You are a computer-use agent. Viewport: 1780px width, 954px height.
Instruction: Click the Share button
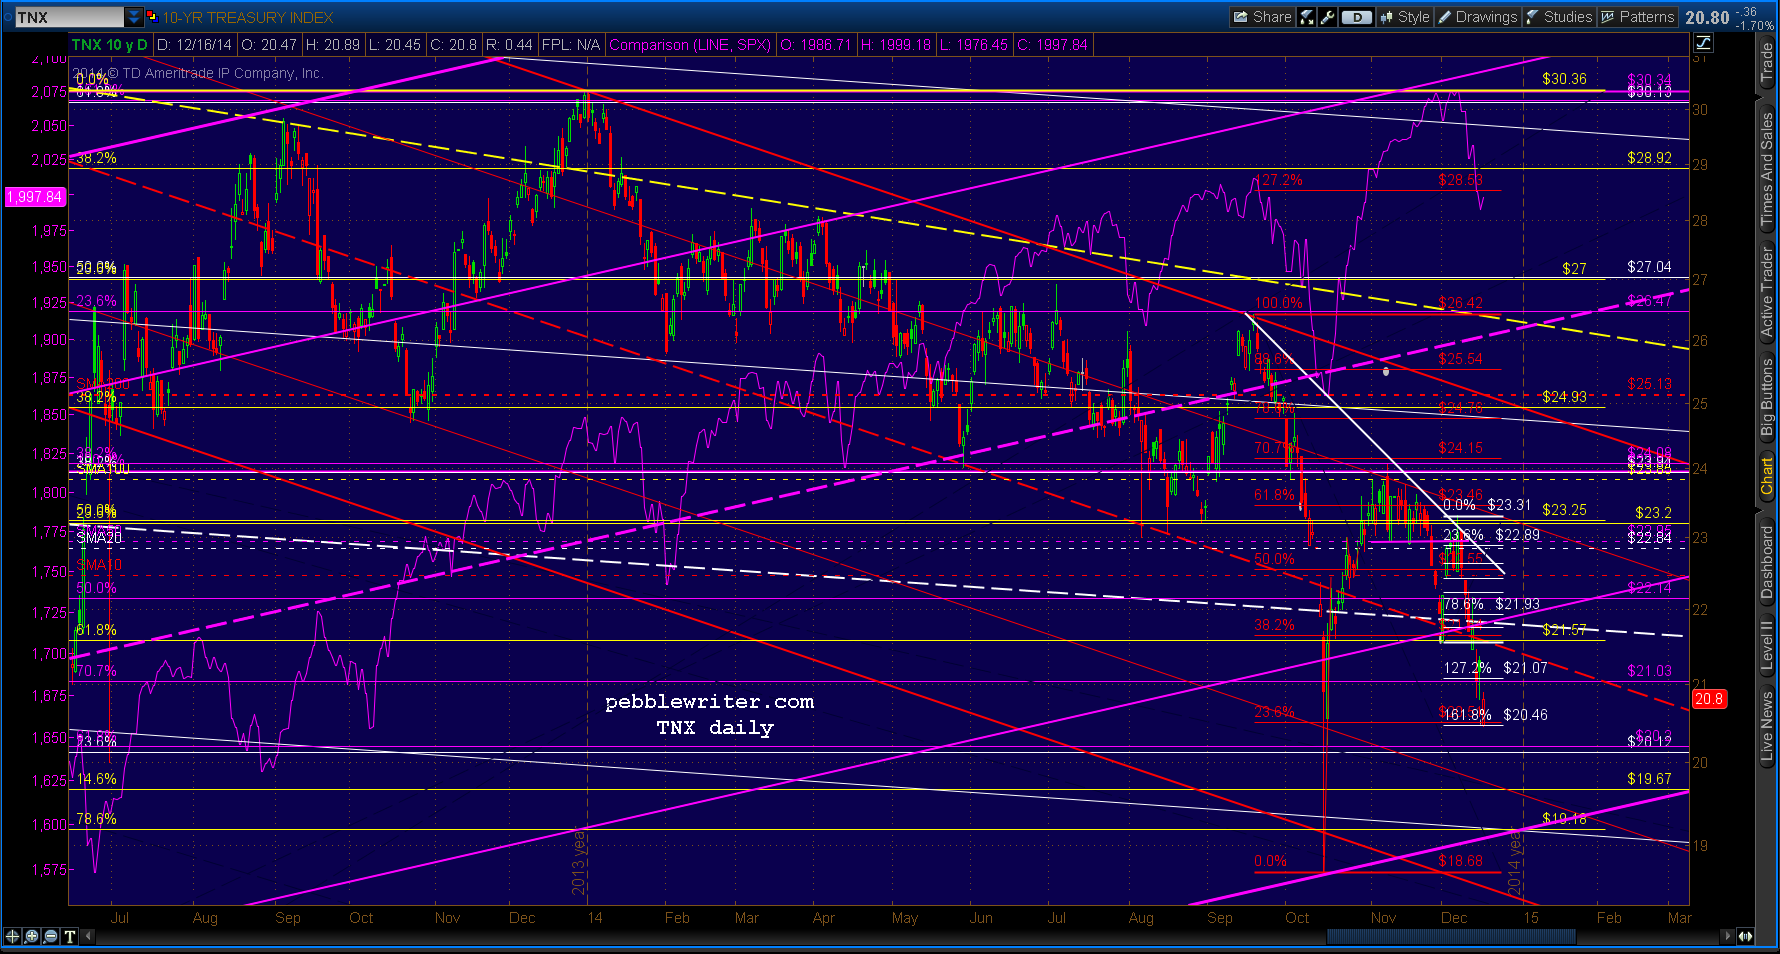point(1262,17)
